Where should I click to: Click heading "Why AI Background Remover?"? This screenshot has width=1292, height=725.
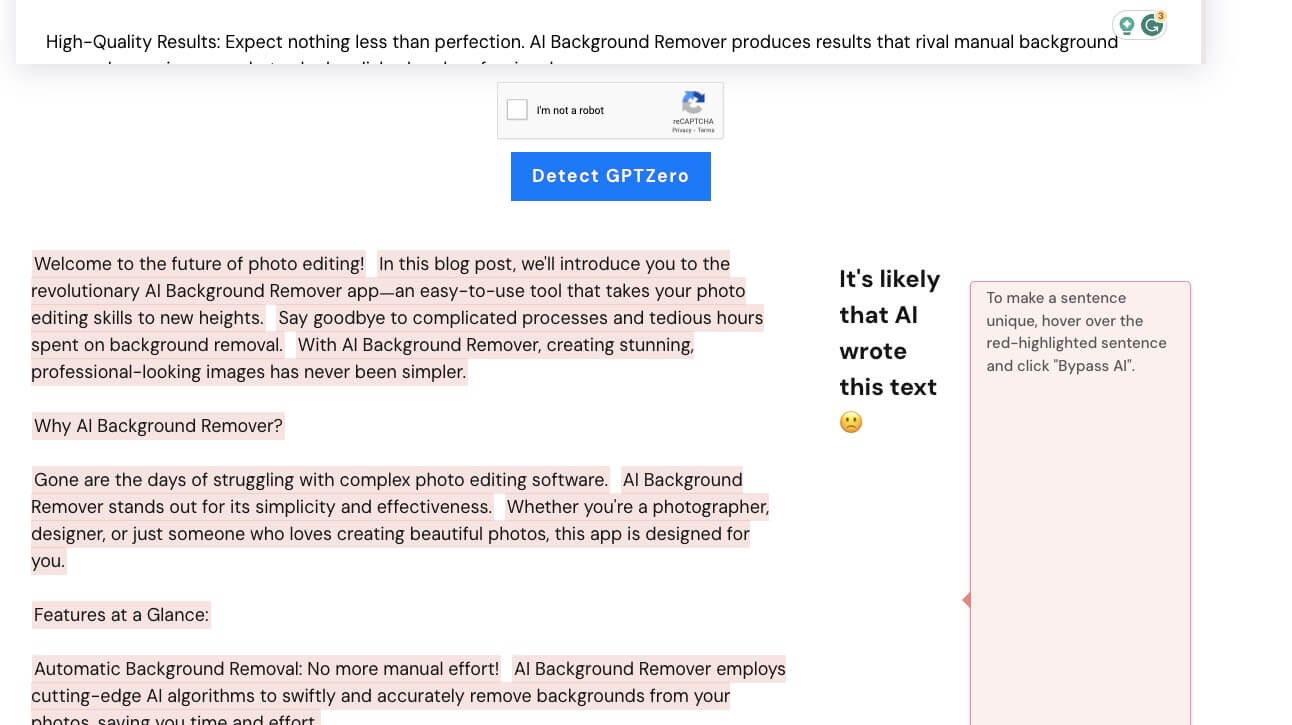(158, 426)
